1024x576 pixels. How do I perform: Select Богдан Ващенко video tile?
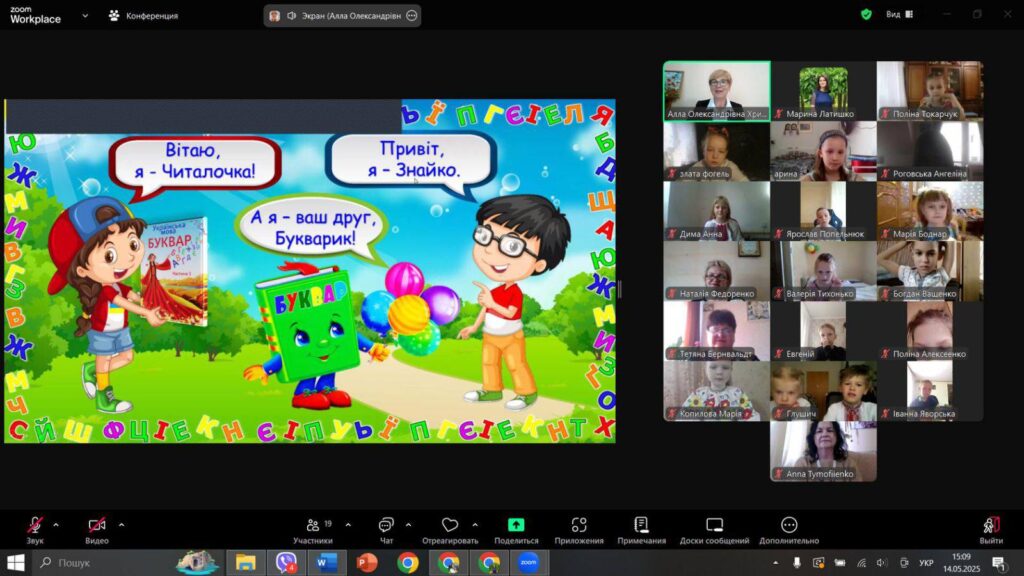[x=930, y=271]
